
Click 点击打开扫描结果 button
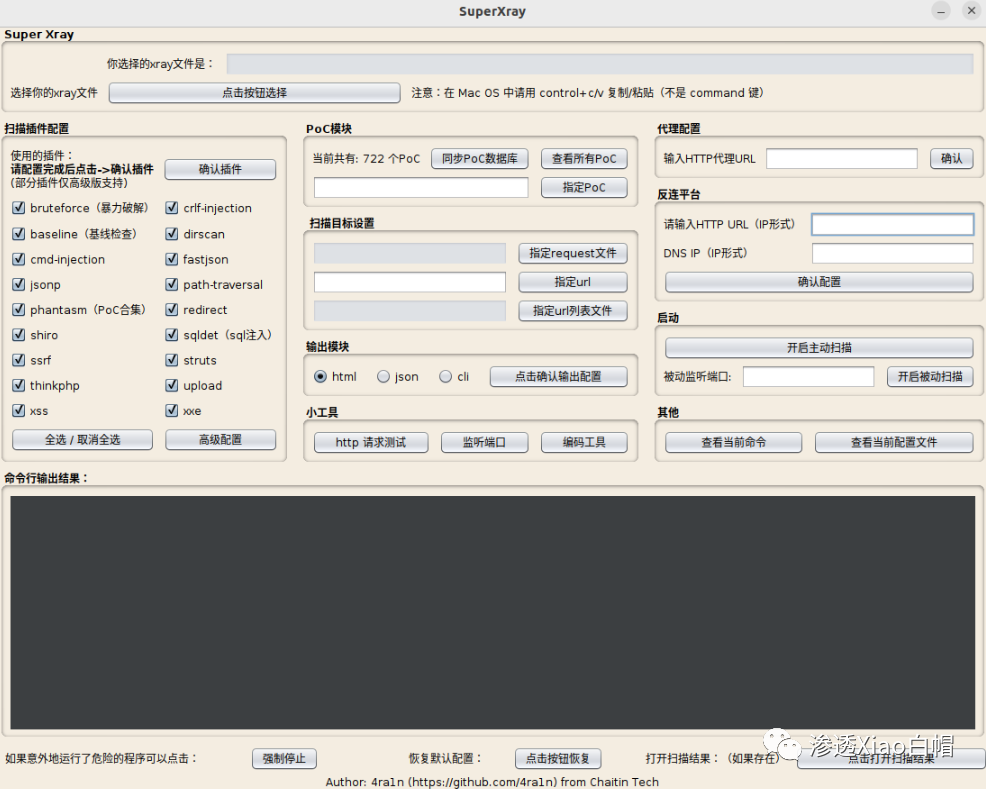(891, 759)
